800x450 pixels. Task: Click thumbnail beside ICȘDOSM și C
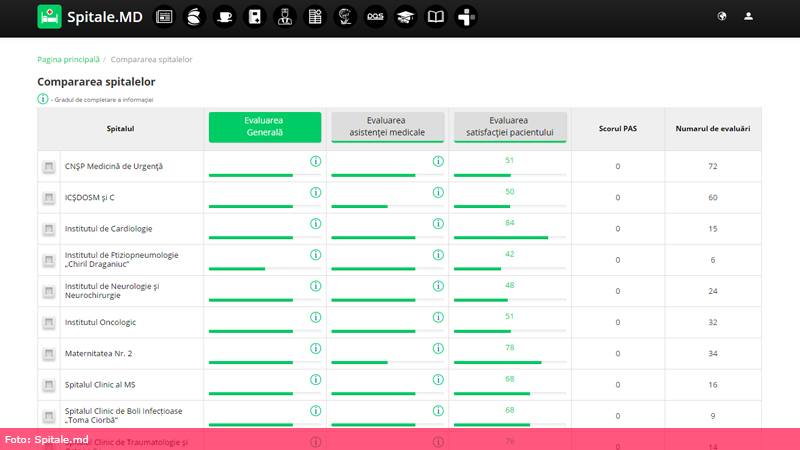(x=48, y=198)
